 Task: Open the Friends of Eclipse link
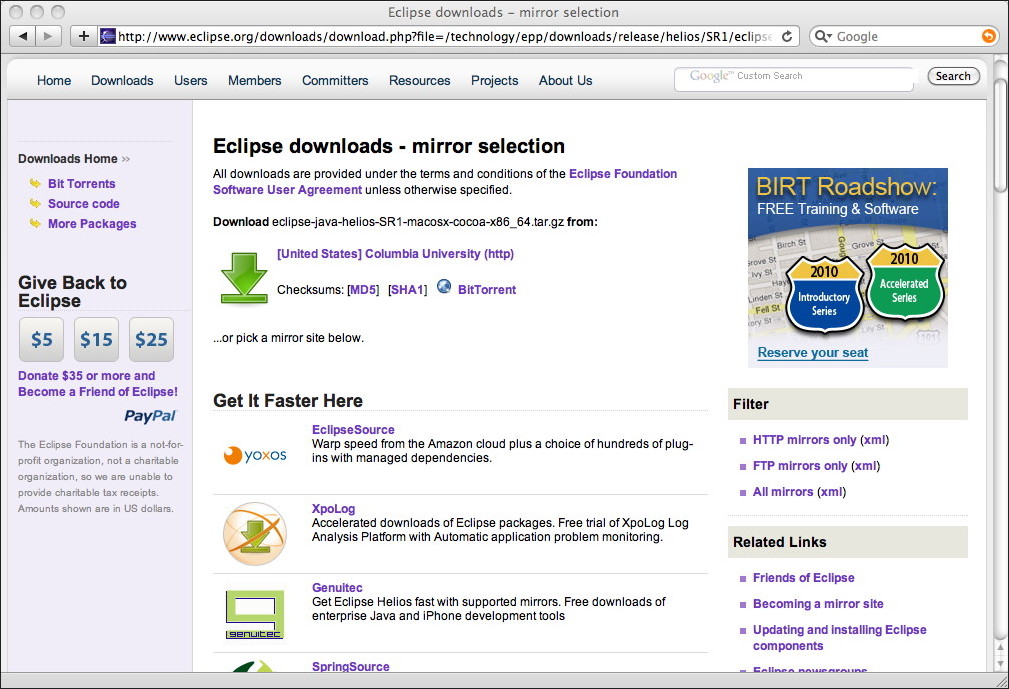804,578
